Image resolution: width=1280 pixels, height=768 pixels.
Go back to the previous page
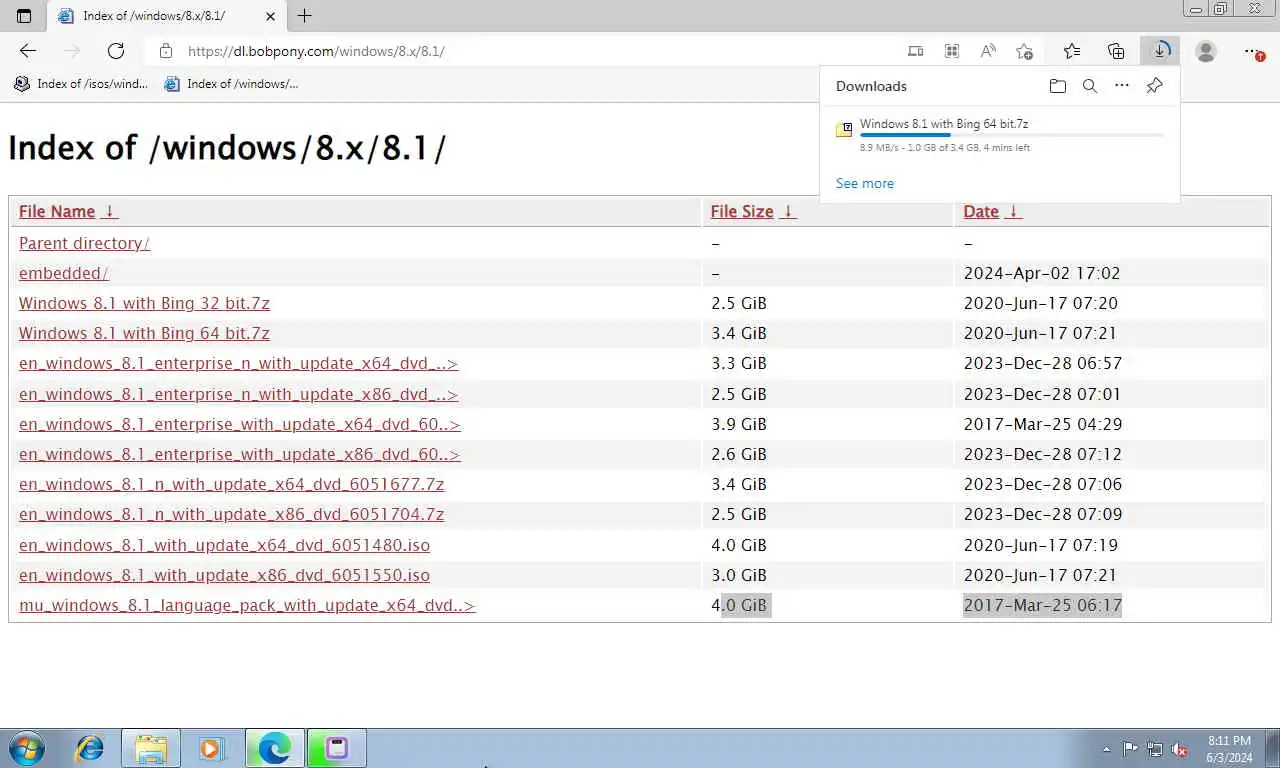tap(28, 51)
